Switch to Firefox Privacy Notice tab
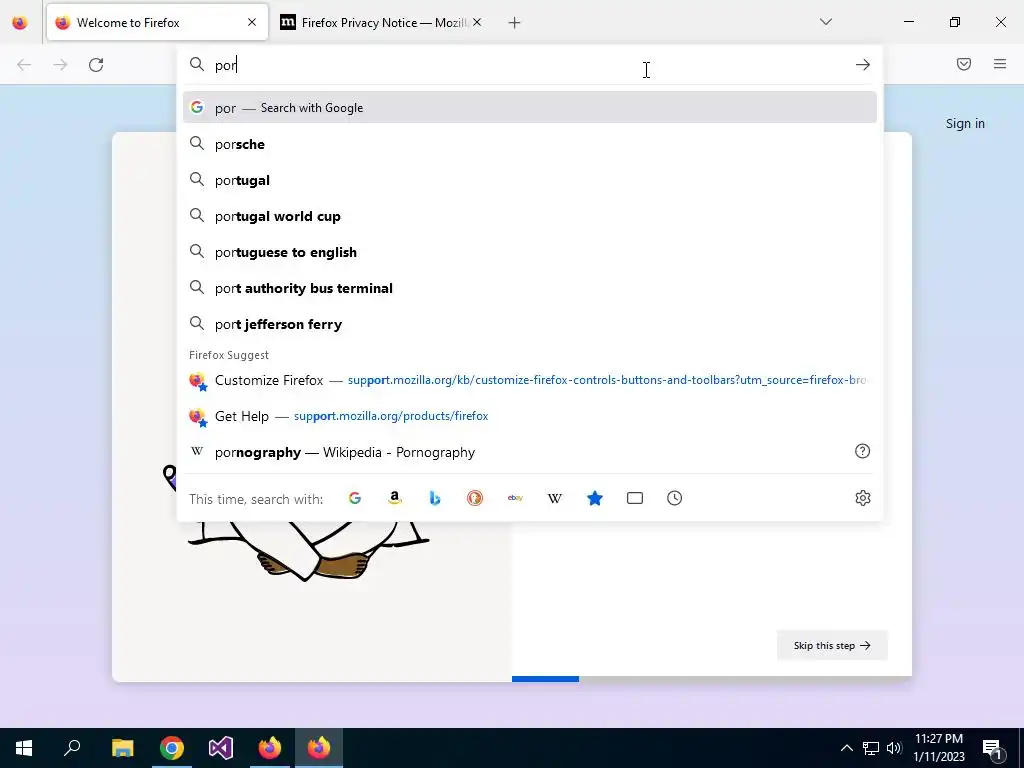The width and height of the screenshot is (1024, 768). tap(383, 22)
